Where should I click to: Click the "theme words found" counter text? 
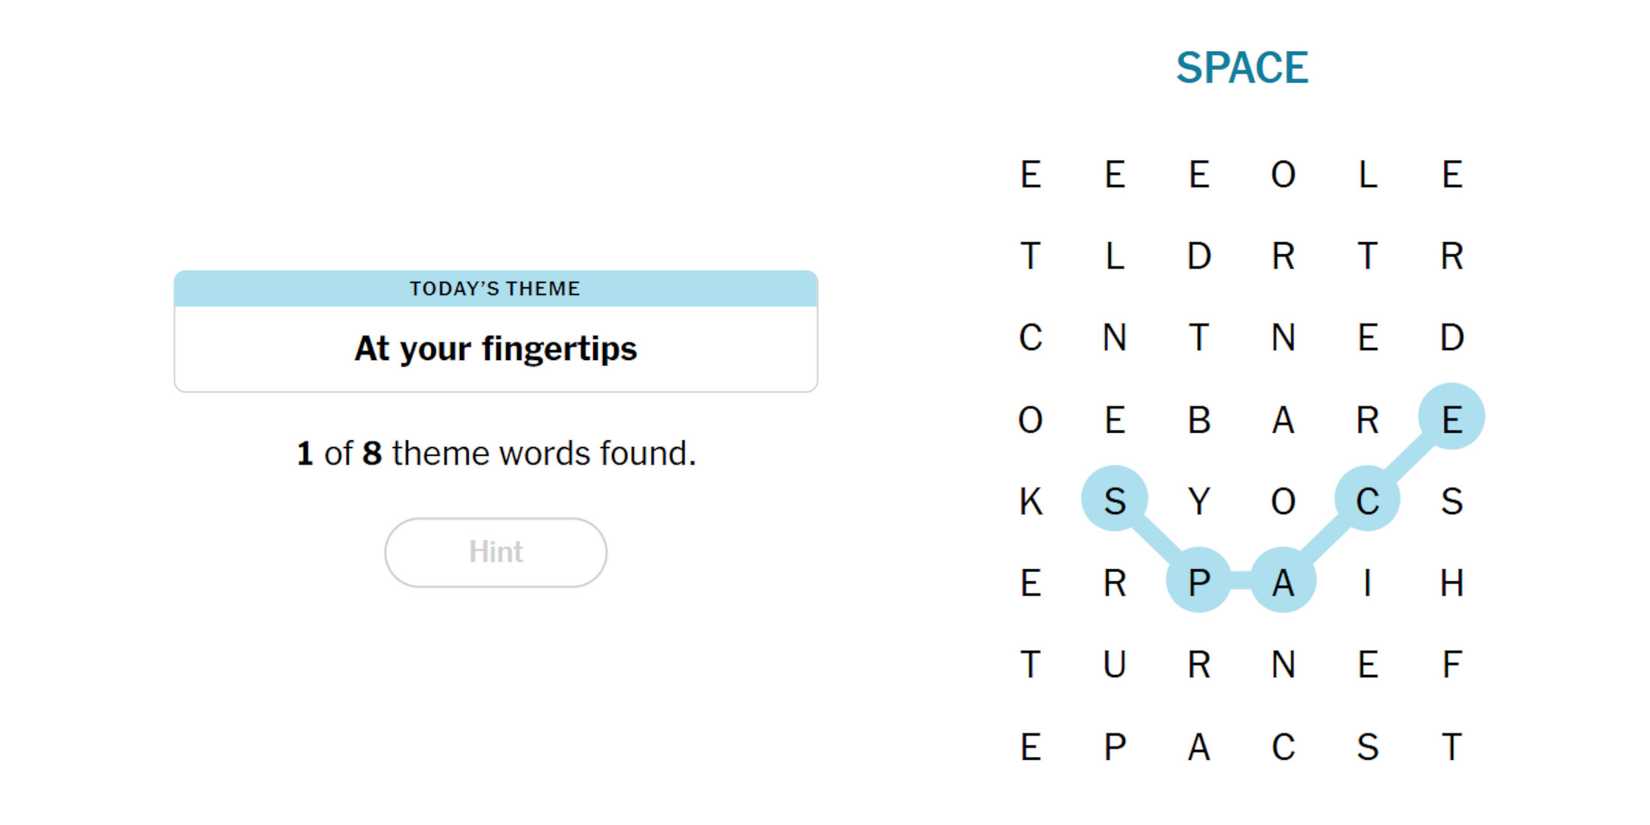[x=495, y=453]
